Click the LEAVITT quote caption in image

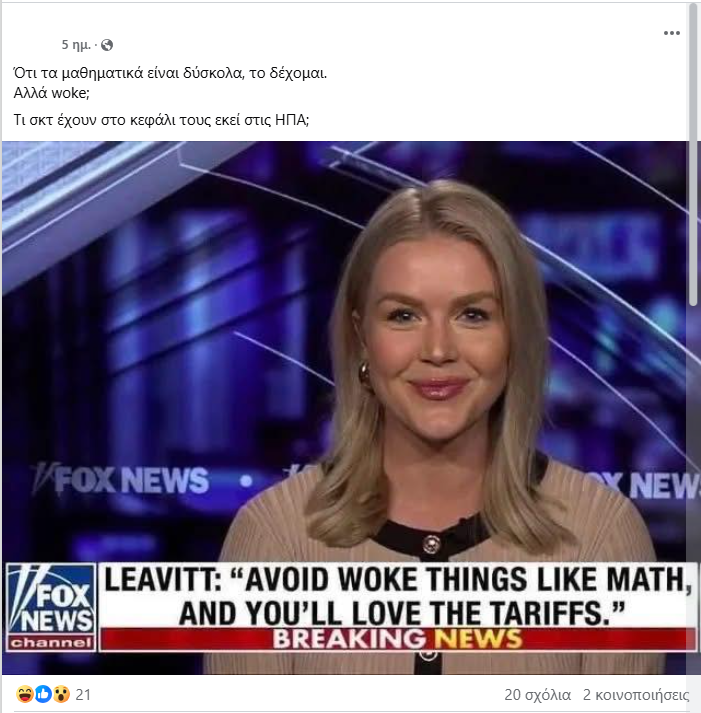coord(397,596)
